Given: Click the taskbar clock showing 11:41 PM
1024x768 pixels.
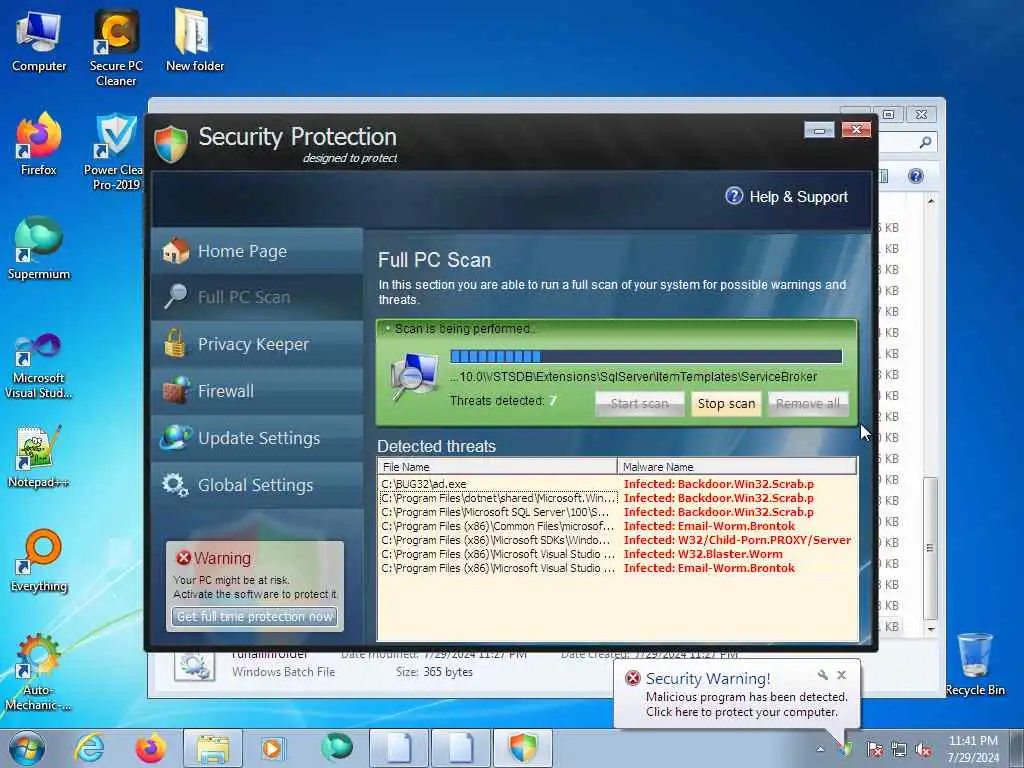Looking at the screenshot, I should (x=973, y=748).
